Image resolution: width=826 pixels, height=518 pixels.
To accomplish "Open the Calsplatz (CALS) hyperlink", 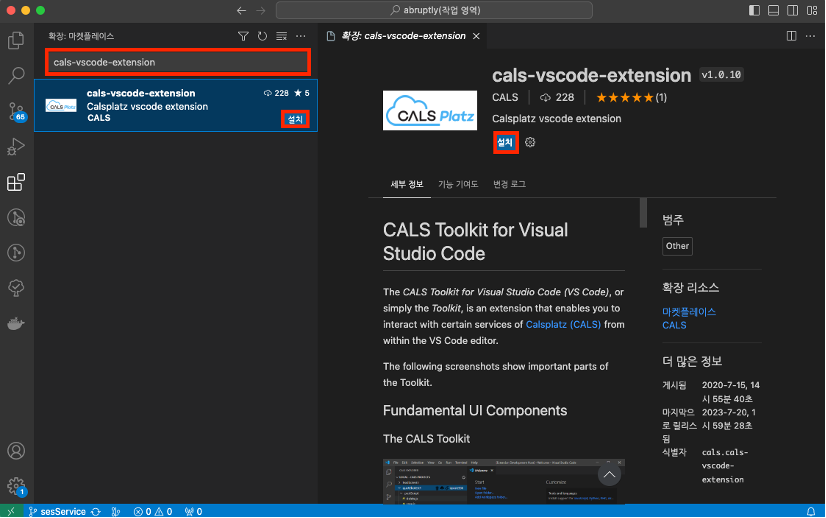I will tap(563, 325).
